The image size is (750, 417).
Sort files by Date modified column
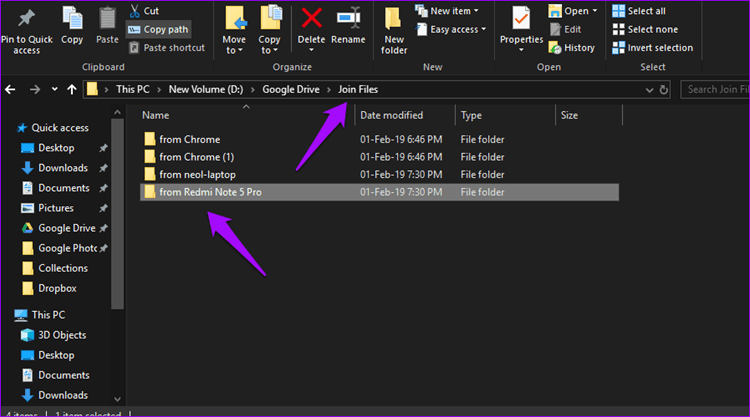click(391, 115)
